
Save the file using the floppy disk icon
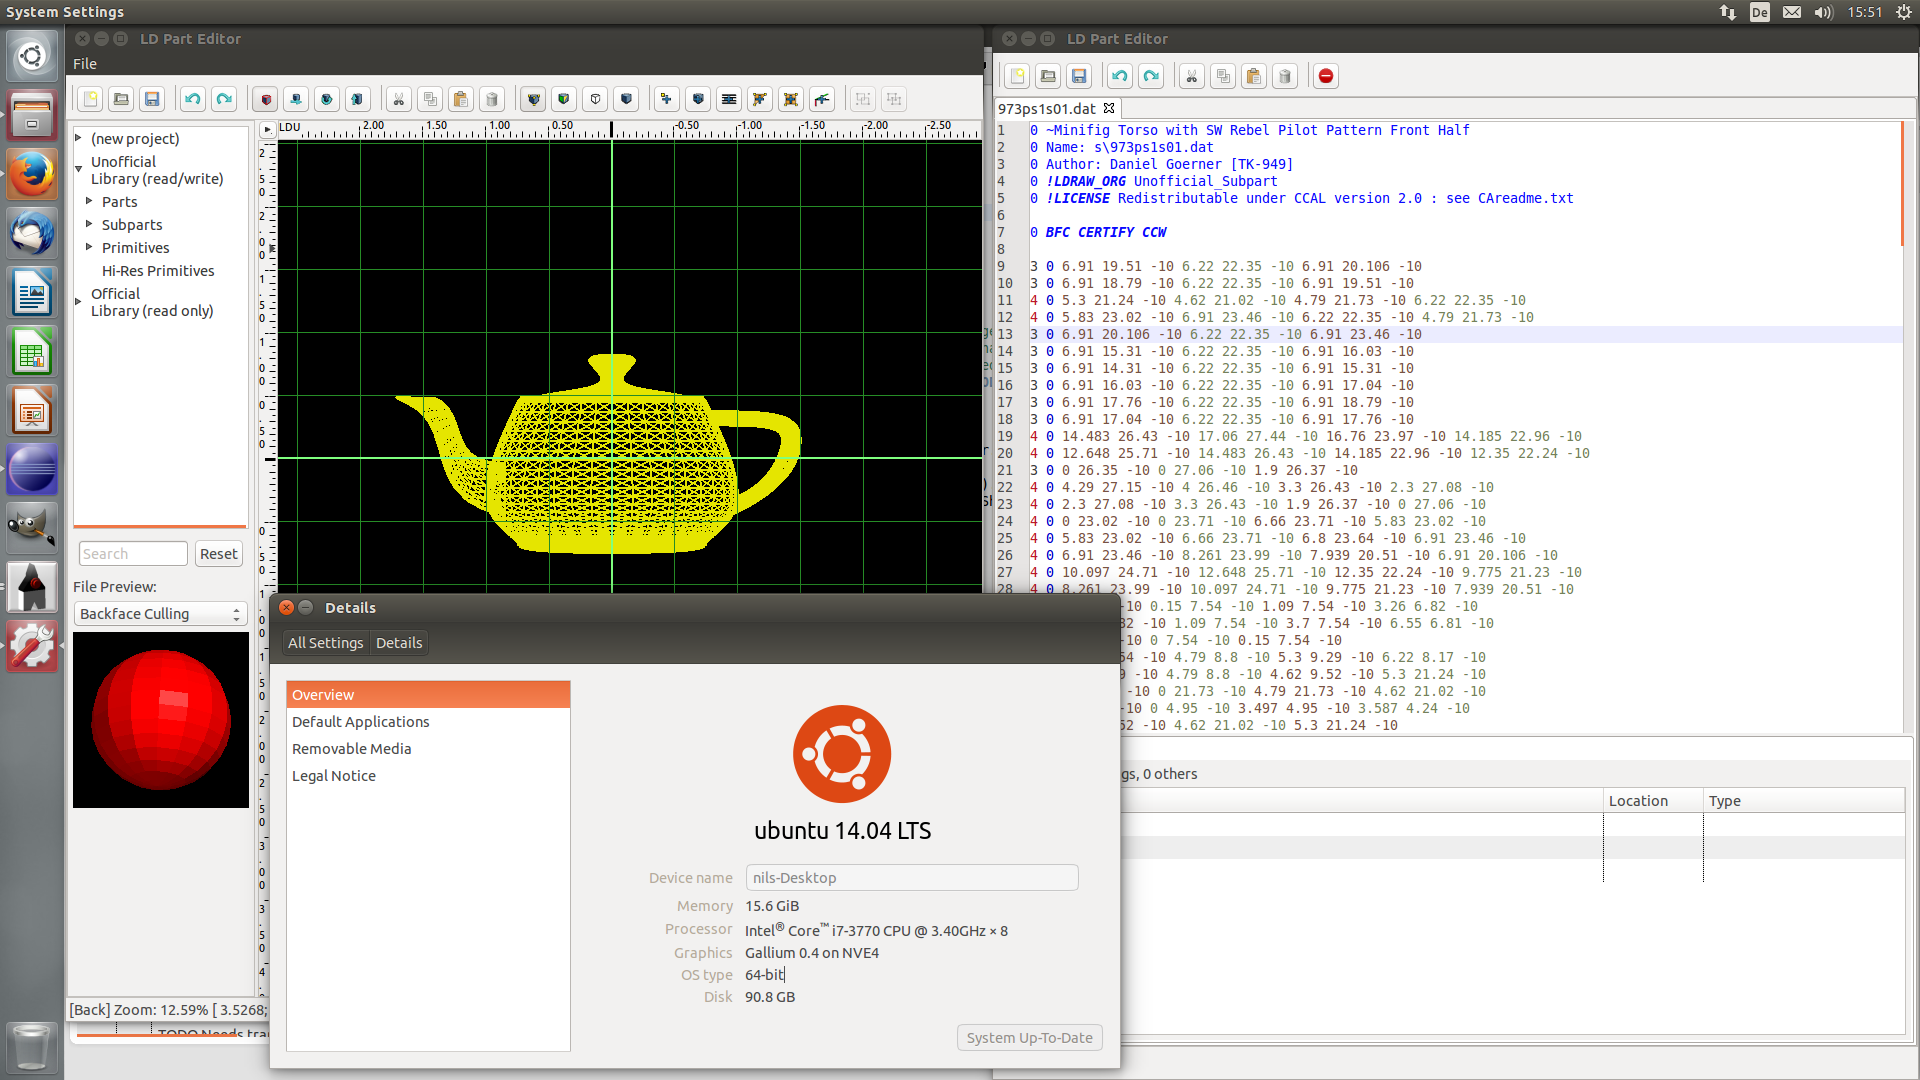click(x=152, y=99)
